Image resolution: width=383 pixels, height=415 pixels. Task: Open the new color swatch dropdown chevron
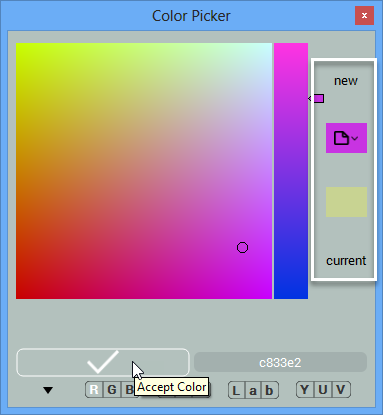tap(355, 138)
